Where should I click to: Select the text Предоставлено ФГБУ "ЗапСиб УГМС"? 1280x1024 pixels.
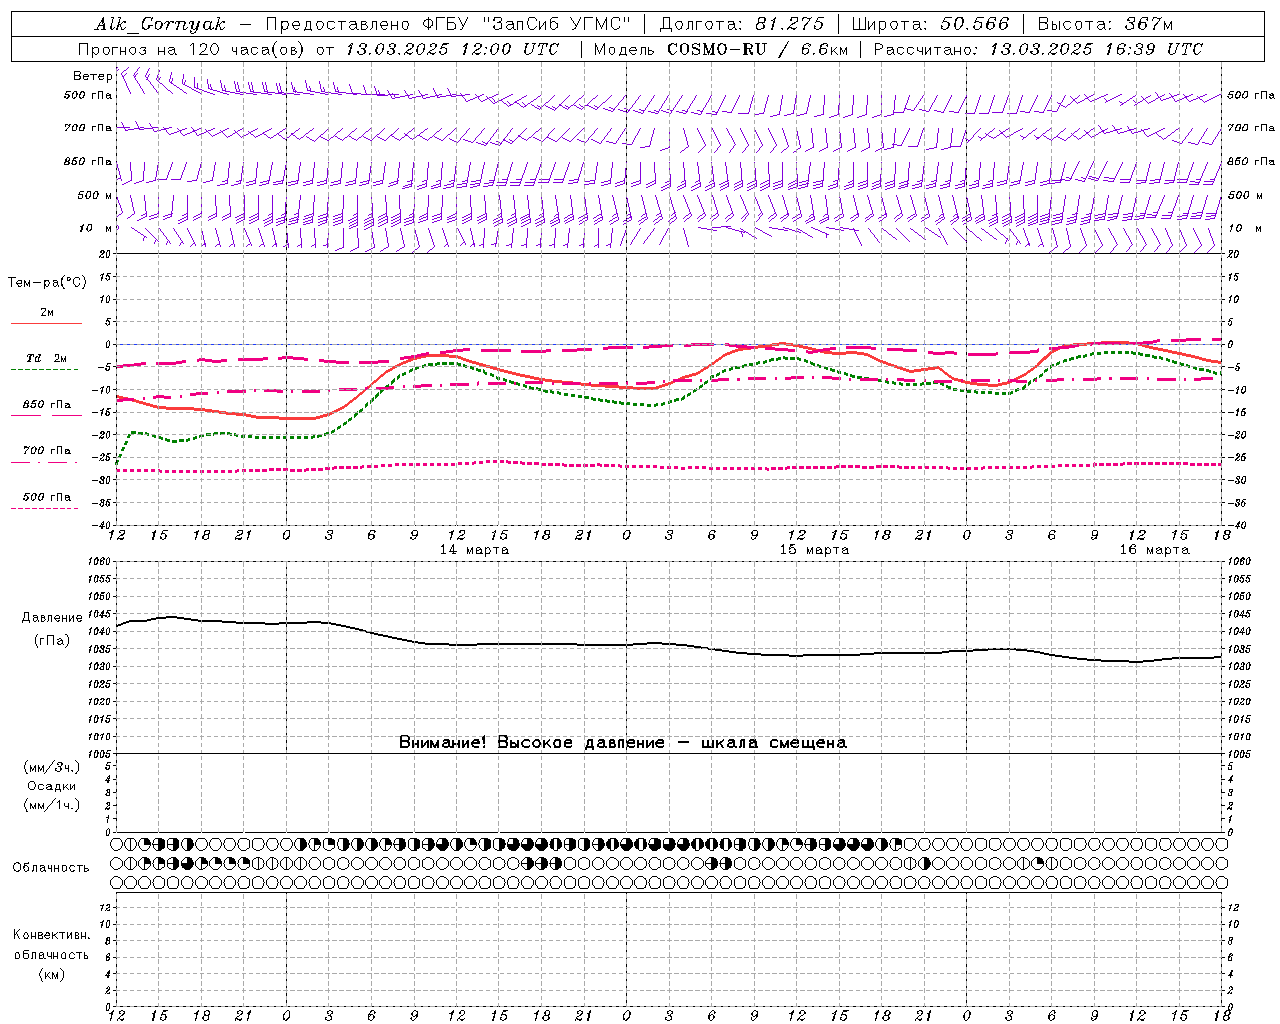point(448,24)
